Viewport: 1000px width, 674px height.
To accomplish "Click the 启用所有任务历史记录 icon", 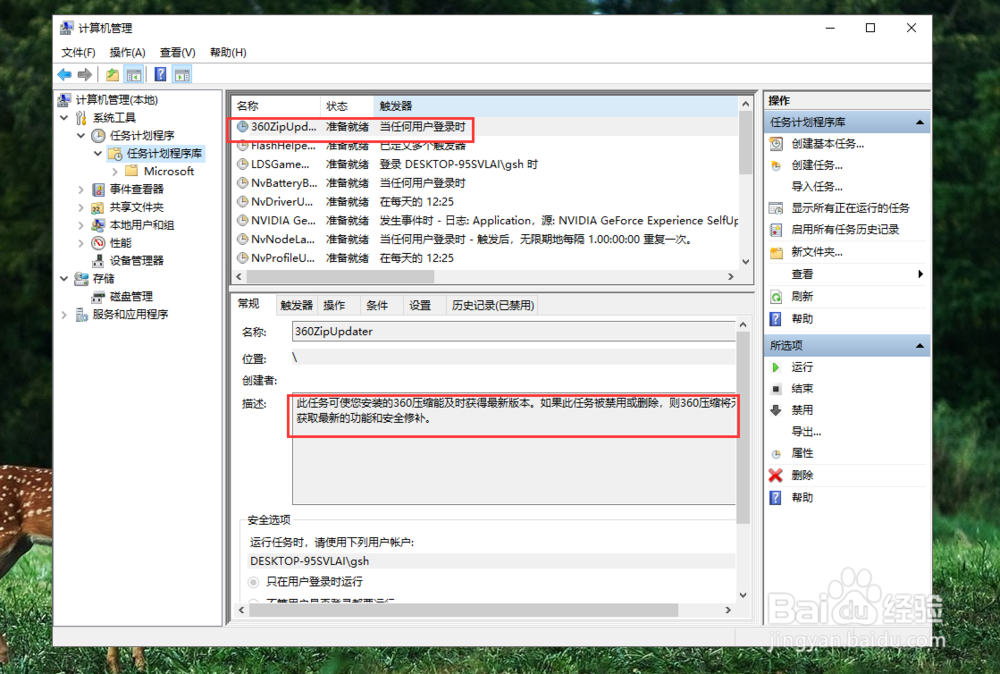I will point(776,230).
